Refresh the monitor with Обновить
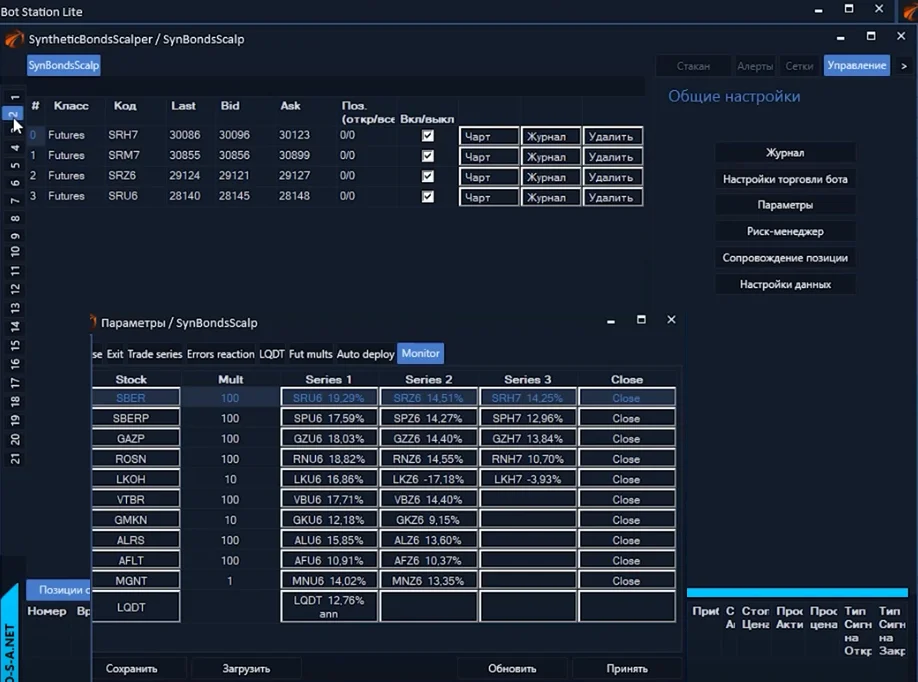 click(x=512, y=669)
